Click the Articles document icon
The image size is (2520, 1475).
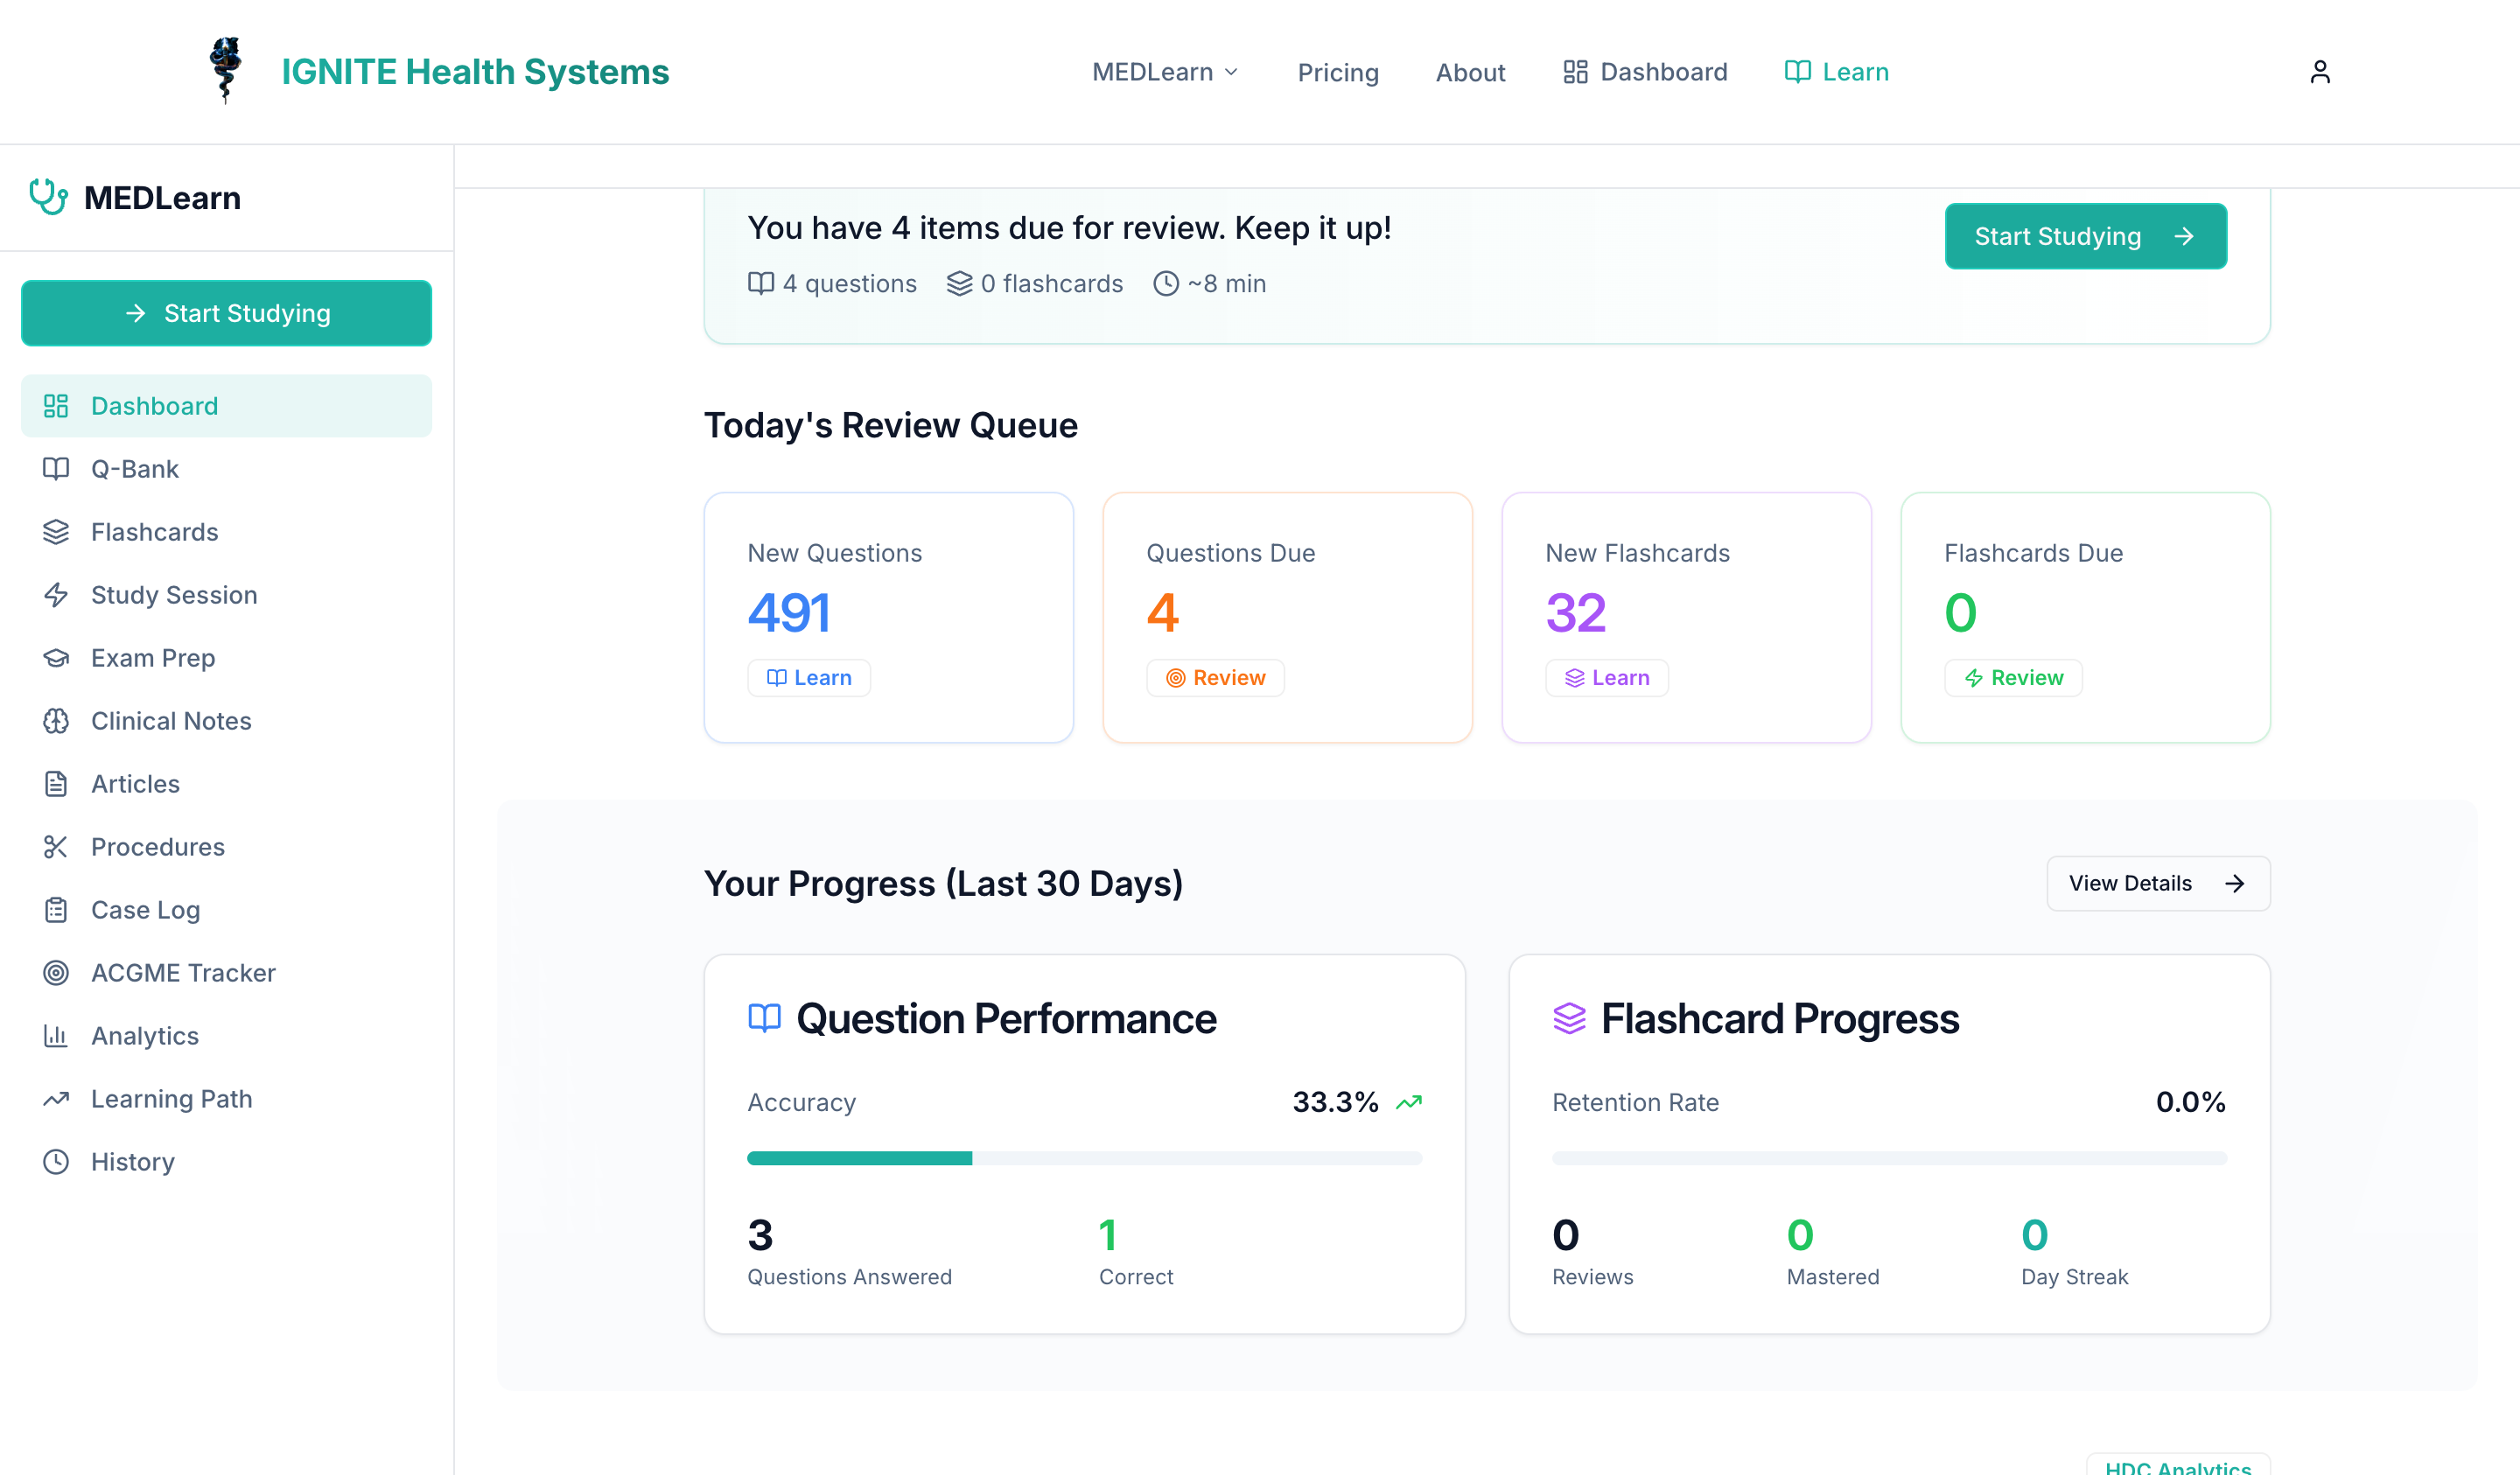(56, 784)
